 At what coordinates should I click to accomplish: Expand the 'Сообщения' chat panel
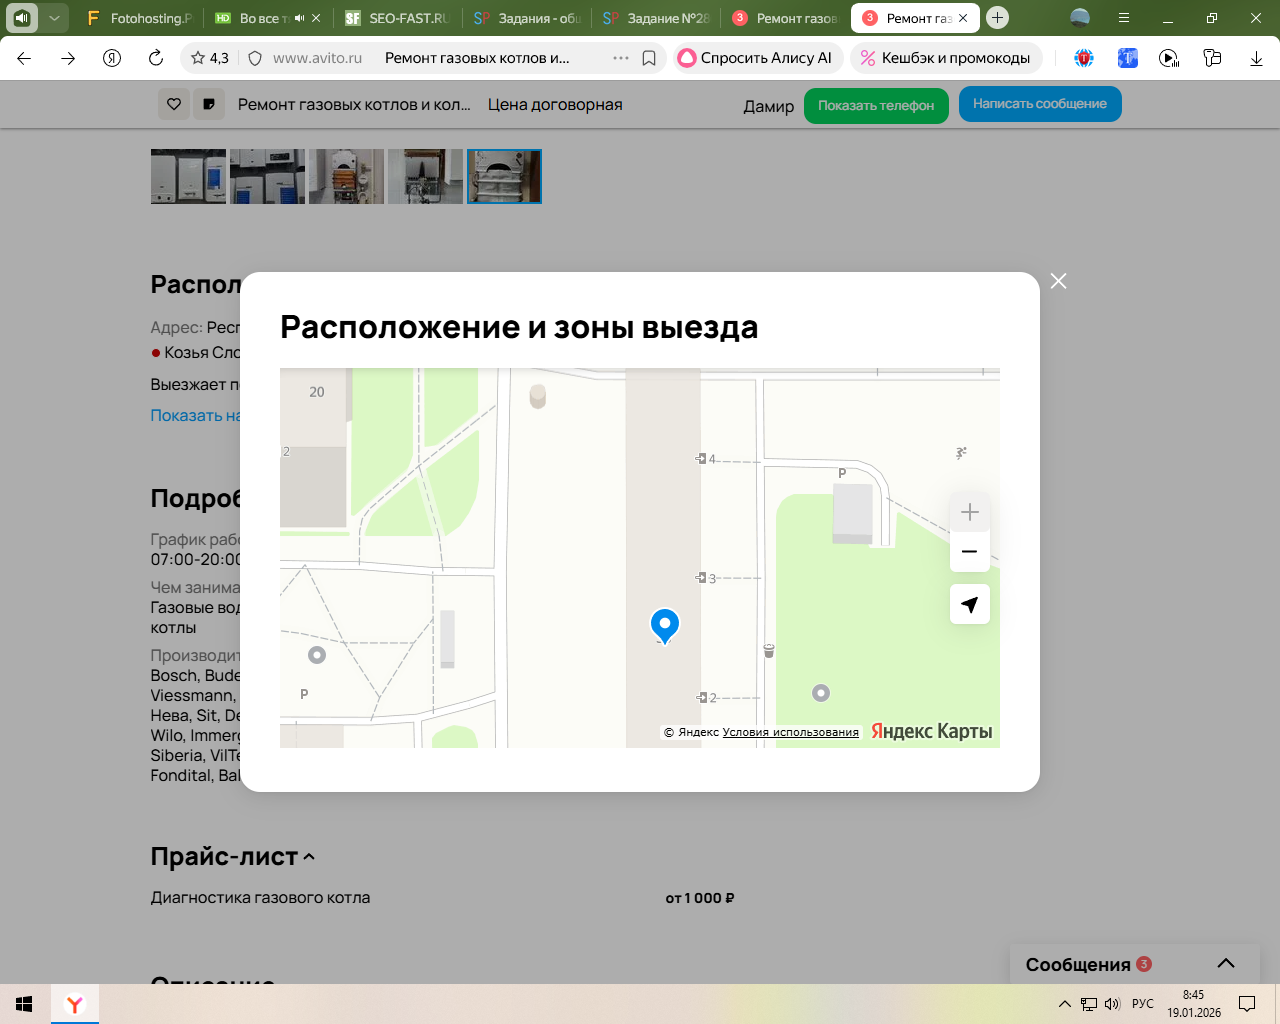(x=1225, y=964)
